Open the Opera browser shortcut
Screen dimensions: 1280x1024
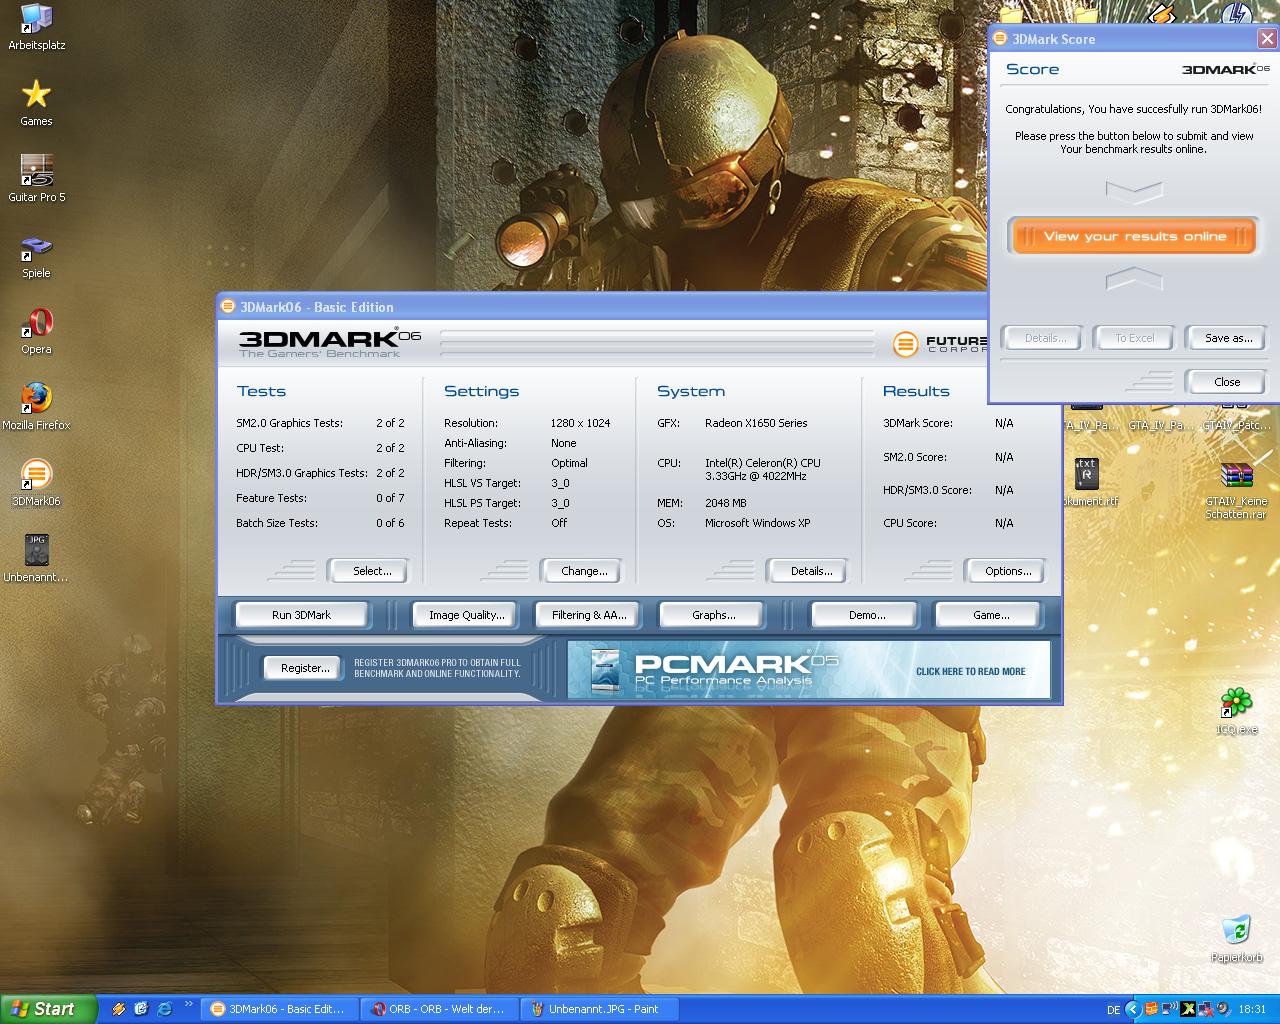pyautogui.click(x=36, y=324)
